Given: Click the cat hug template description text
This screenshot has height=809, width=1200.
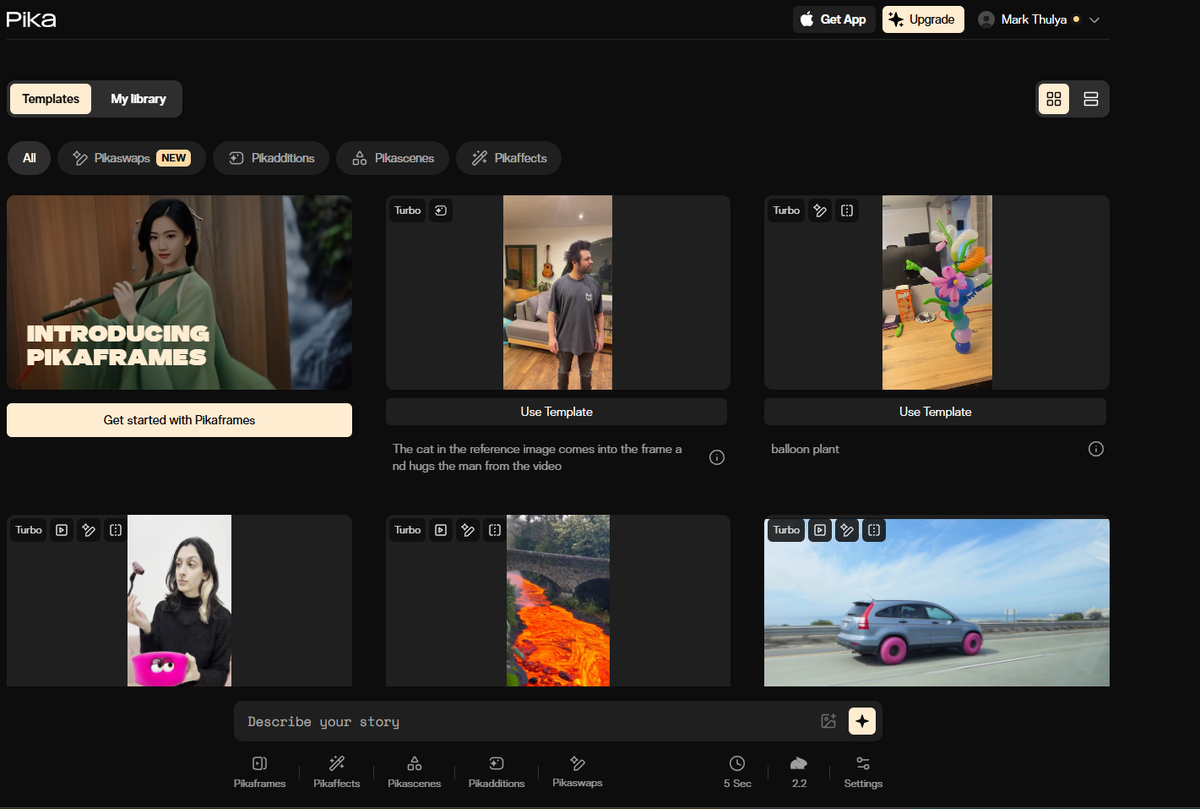Looking at the screenshot, I should pos(538,457).
